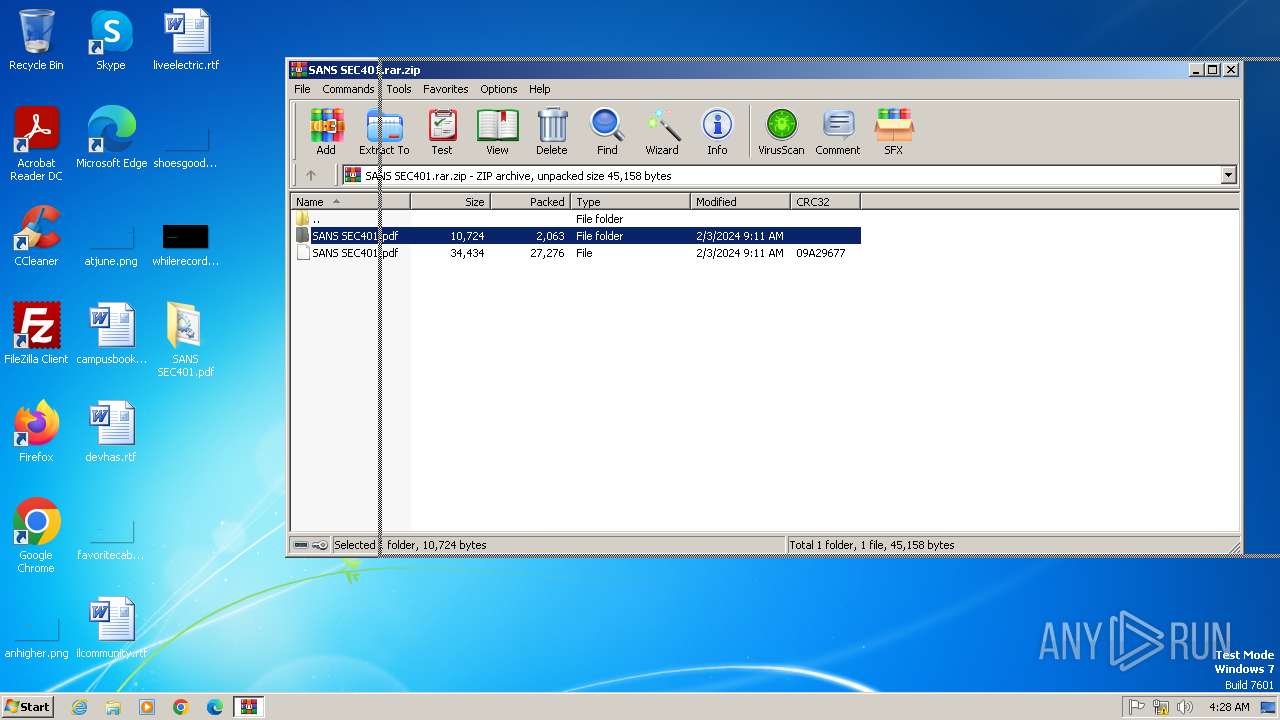Screen dimensions: 1280x720
Task: Open Firefox desktop shortcut
Action: [x=36, y=432]
